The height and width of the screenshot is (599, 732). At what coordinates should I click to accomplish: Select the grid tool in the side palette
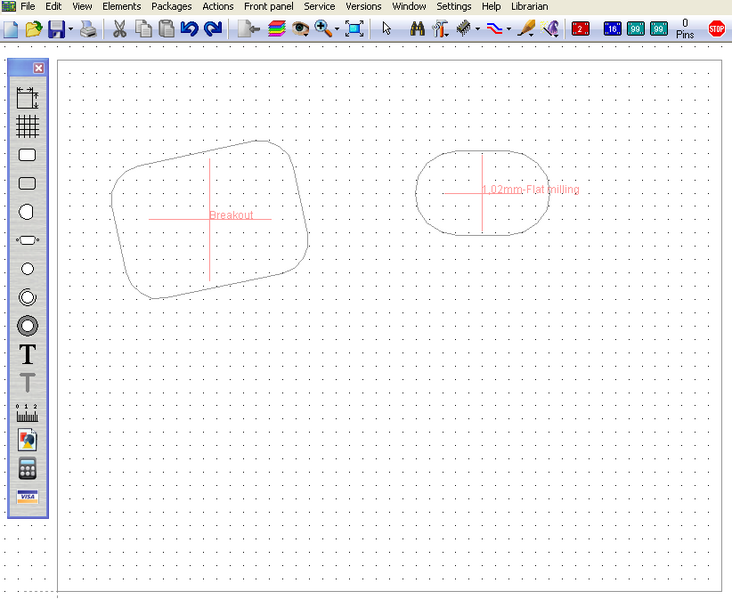pyautogui.click(x=27, y=126)
